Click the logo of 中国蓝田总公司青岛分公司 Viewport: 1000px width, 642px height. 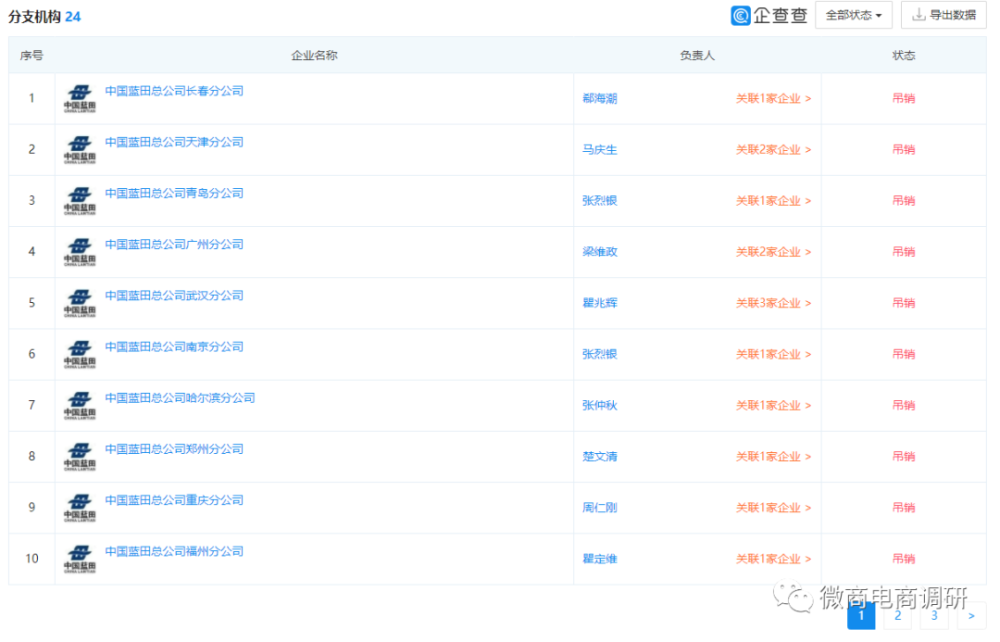click(x=80, y=201)
